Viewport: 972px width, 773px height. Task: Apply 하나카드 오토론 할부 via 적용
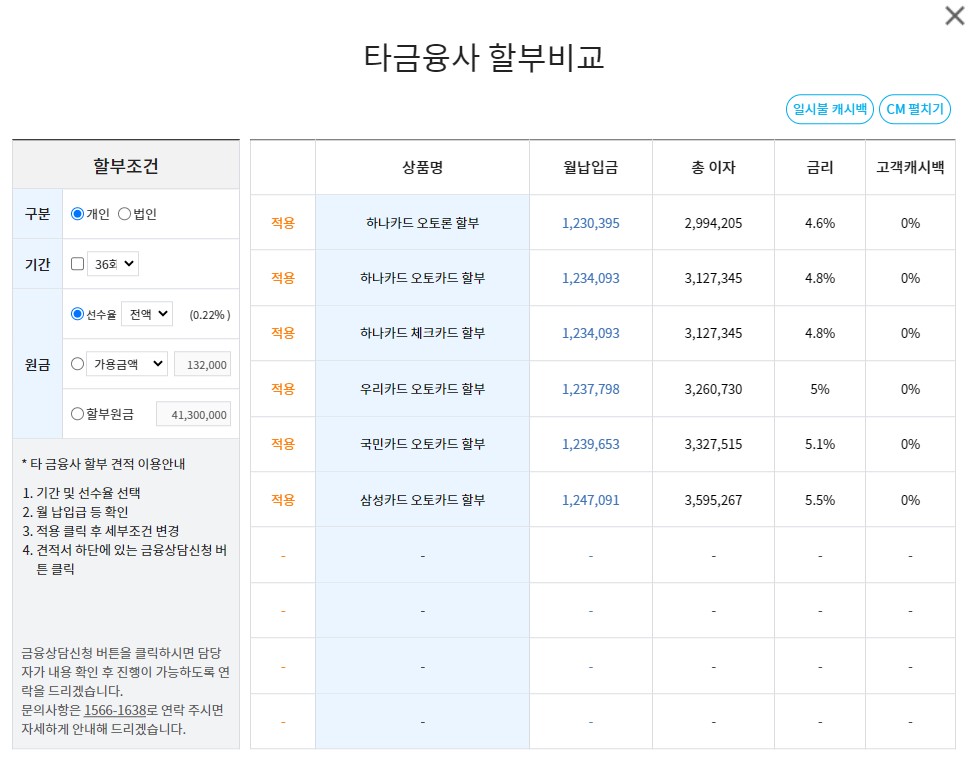[x=283, y=223]
